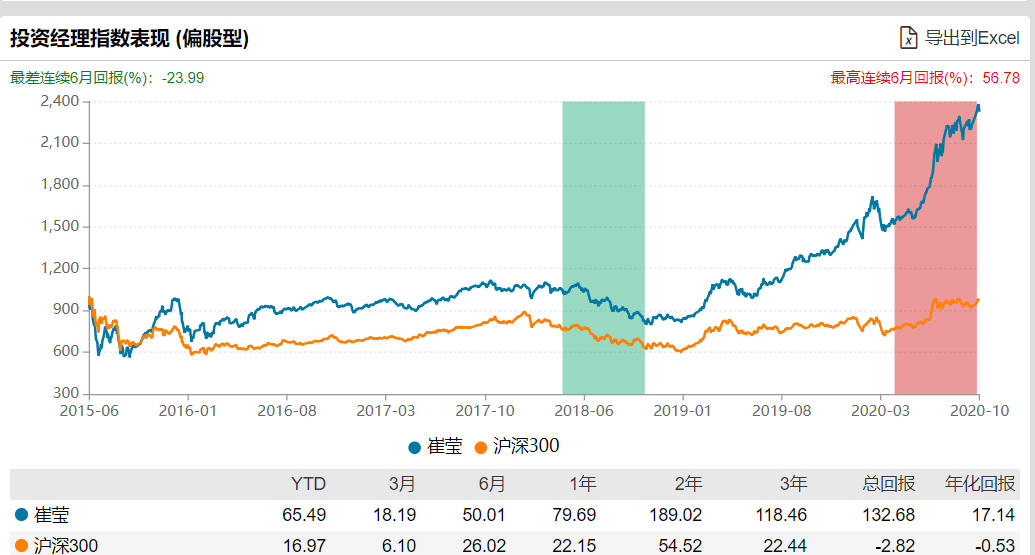Click the YTD column header
The width and height of the screenshot is (1035, 555).
click(308, 484)
